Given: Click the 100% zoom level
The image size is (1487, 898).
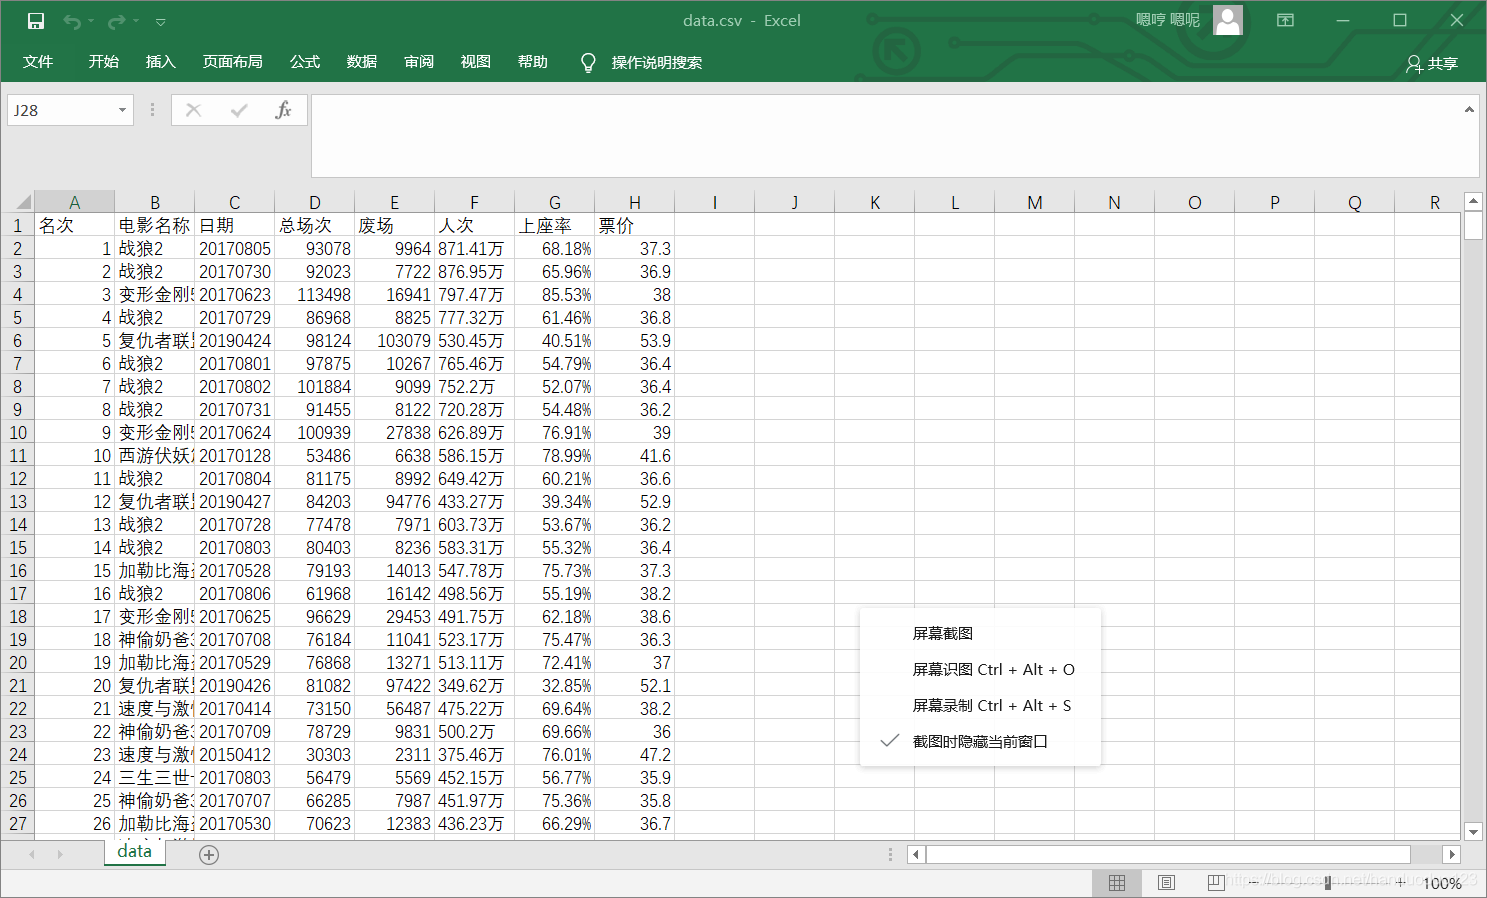Looking at the screenshot, I should coord(1442,884).
